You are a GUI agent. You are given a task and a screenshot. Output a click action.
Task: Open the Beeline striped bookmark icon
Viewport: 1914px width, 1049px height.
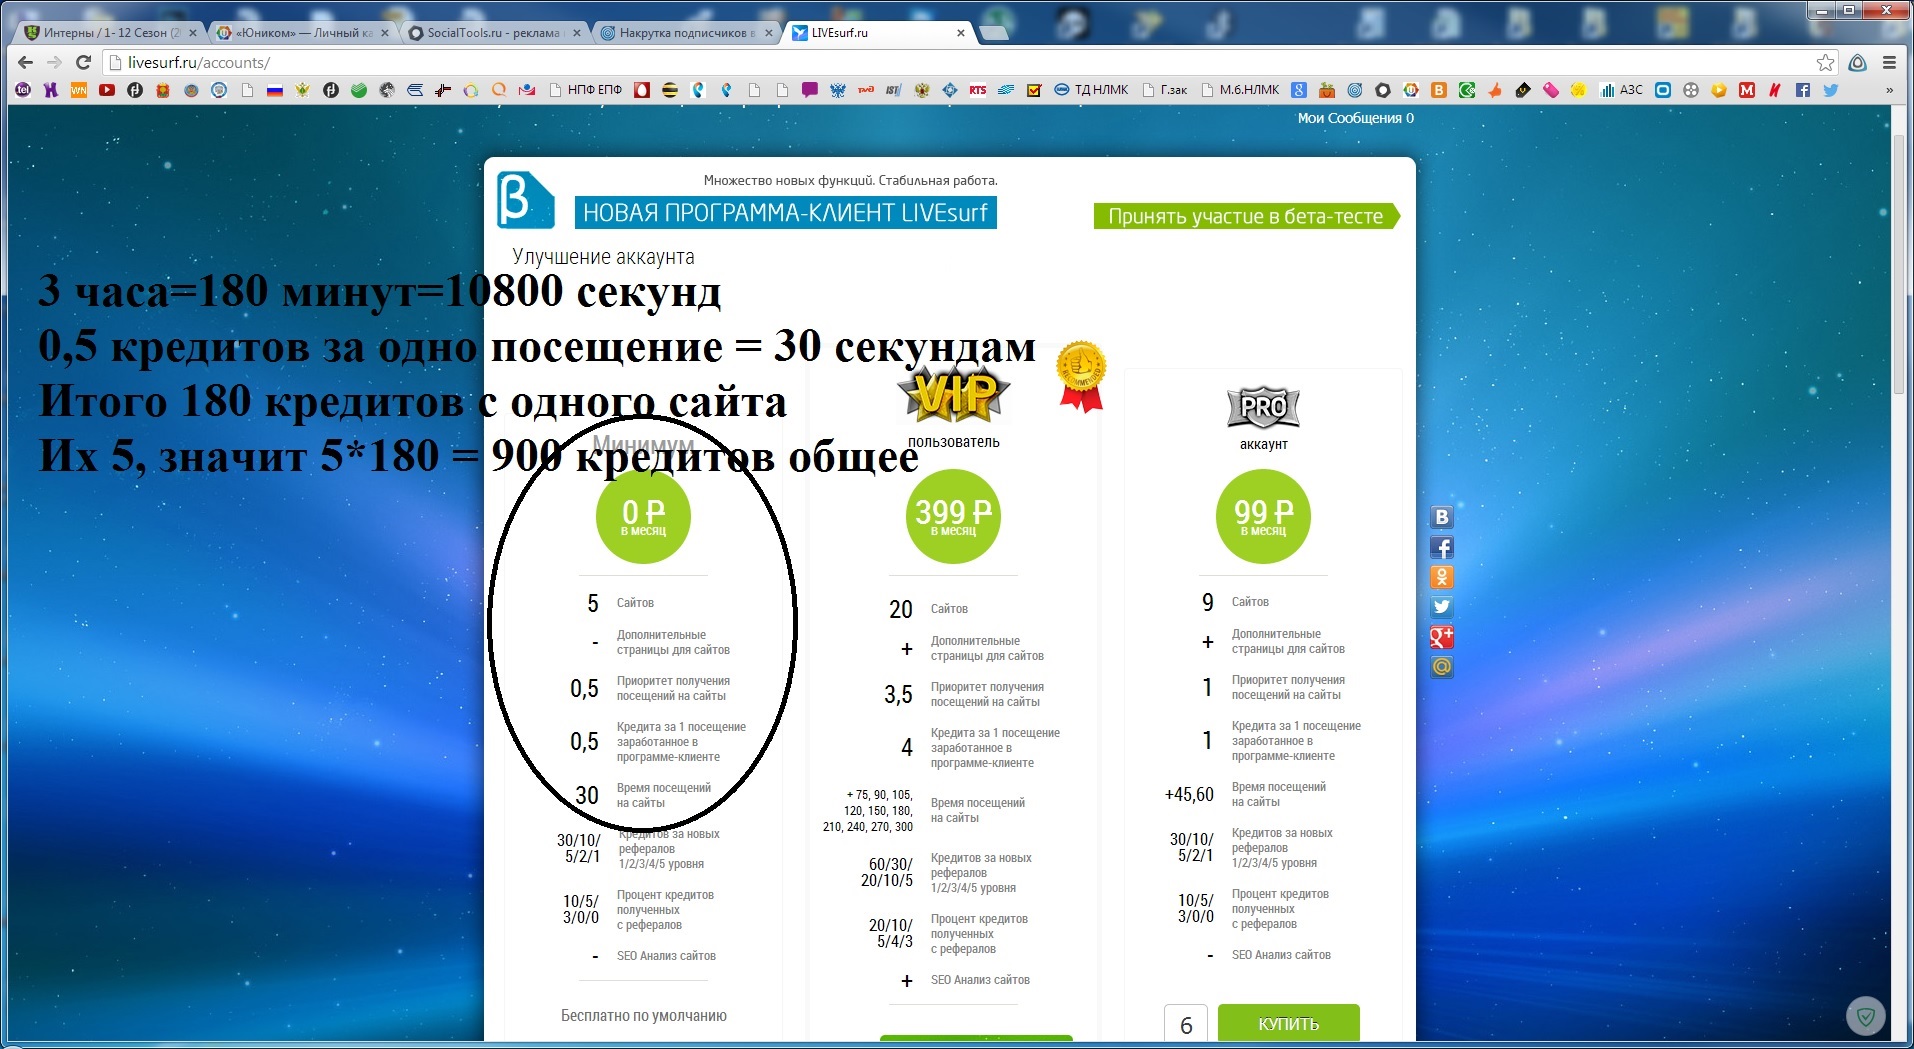point(670,90)
